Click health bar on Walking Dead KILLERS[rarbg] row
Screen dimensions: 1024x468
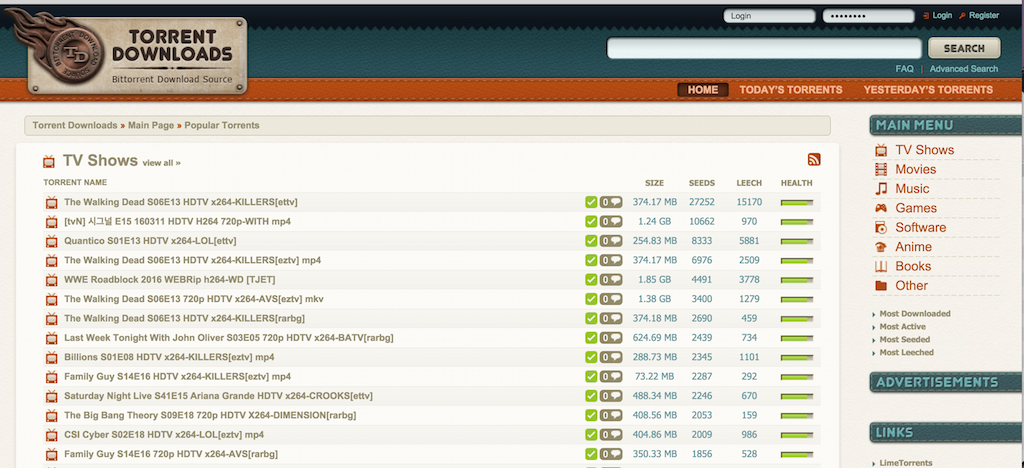[797, 319]
